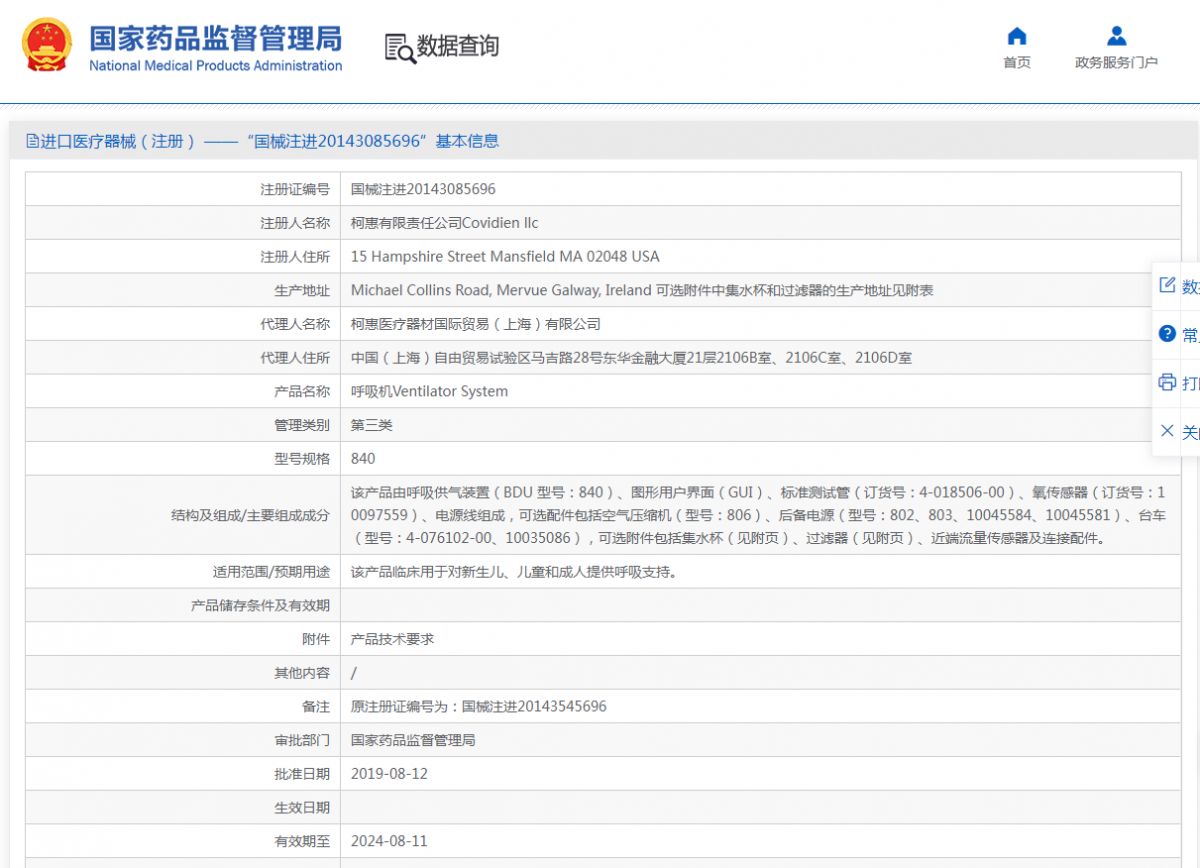Screen dimensions: 1200x868
Task: Go to 首页 home icon
Action: [x=1017, y=37]
